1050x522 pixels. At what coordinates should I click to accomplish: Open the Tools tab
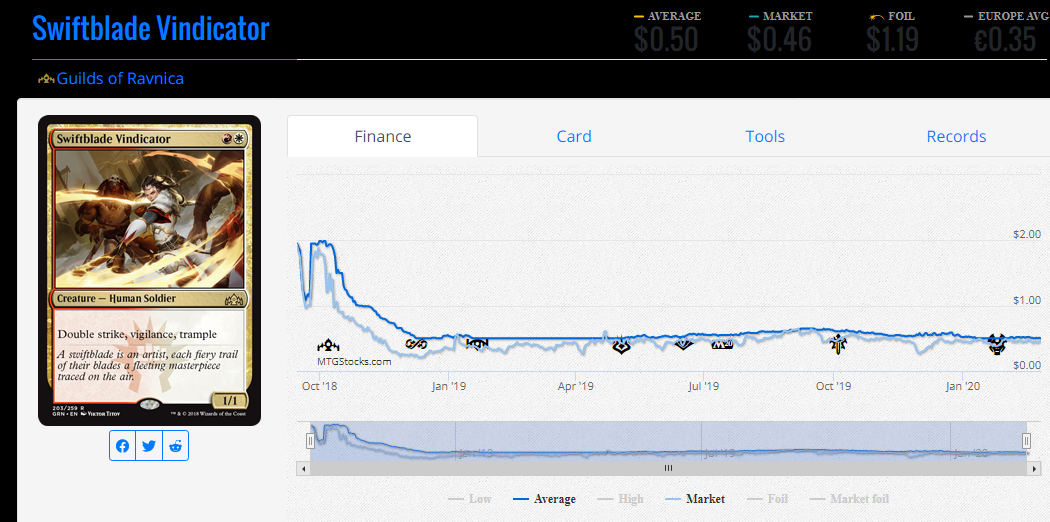pyautogui.click(x=765, y=137)
